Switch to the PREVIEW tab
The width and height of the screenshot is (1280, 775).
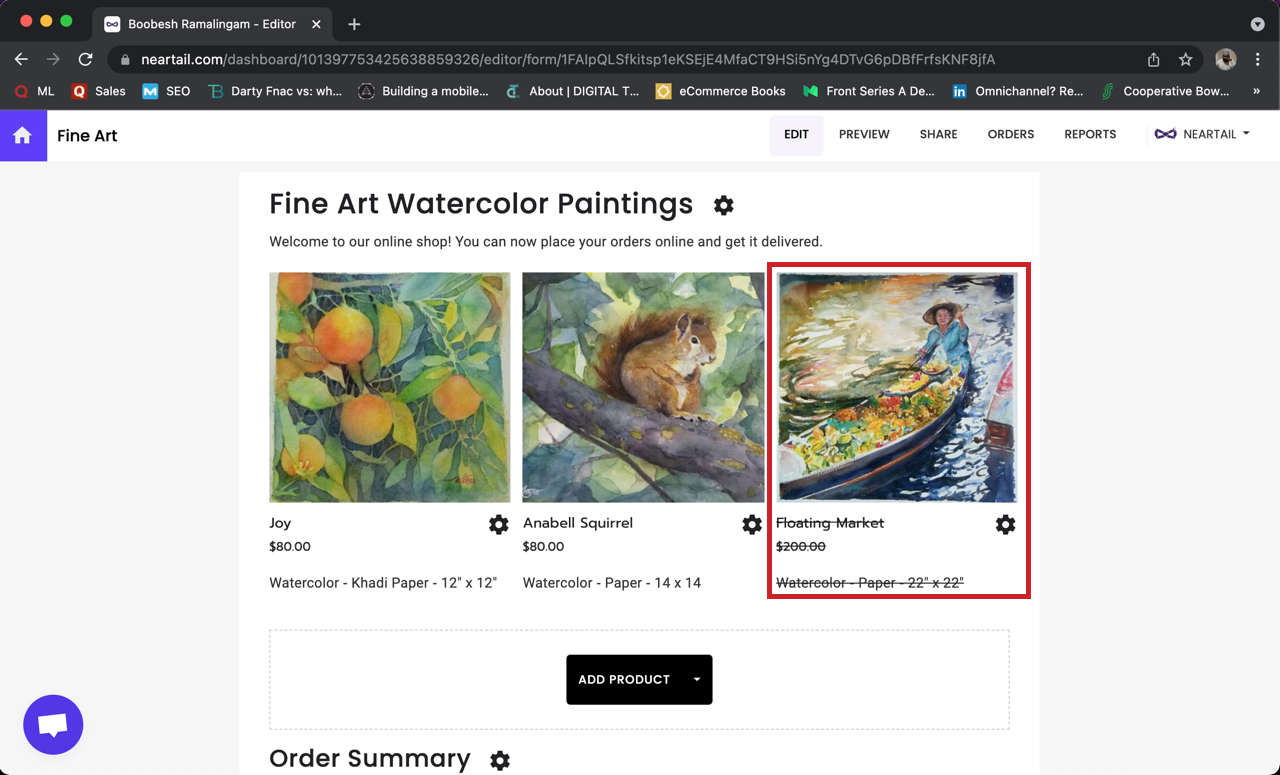(864, 133)
